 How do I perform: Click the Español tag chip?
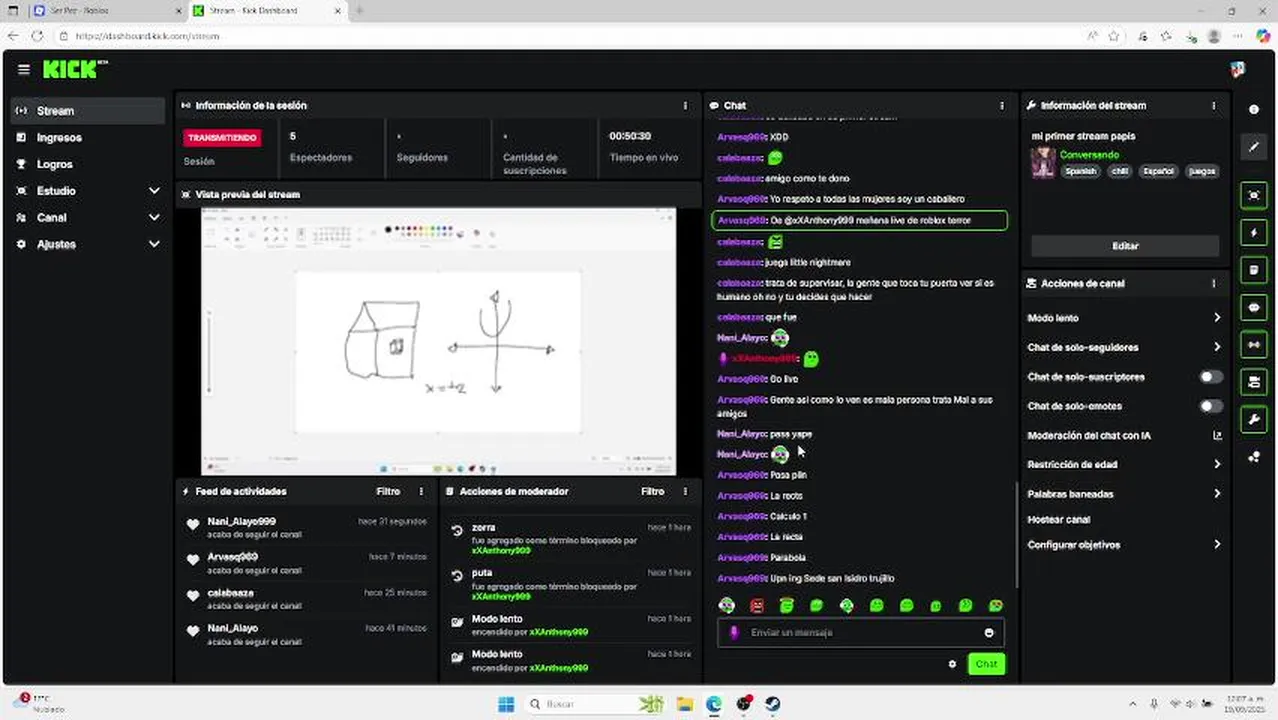pos(1158,171)
